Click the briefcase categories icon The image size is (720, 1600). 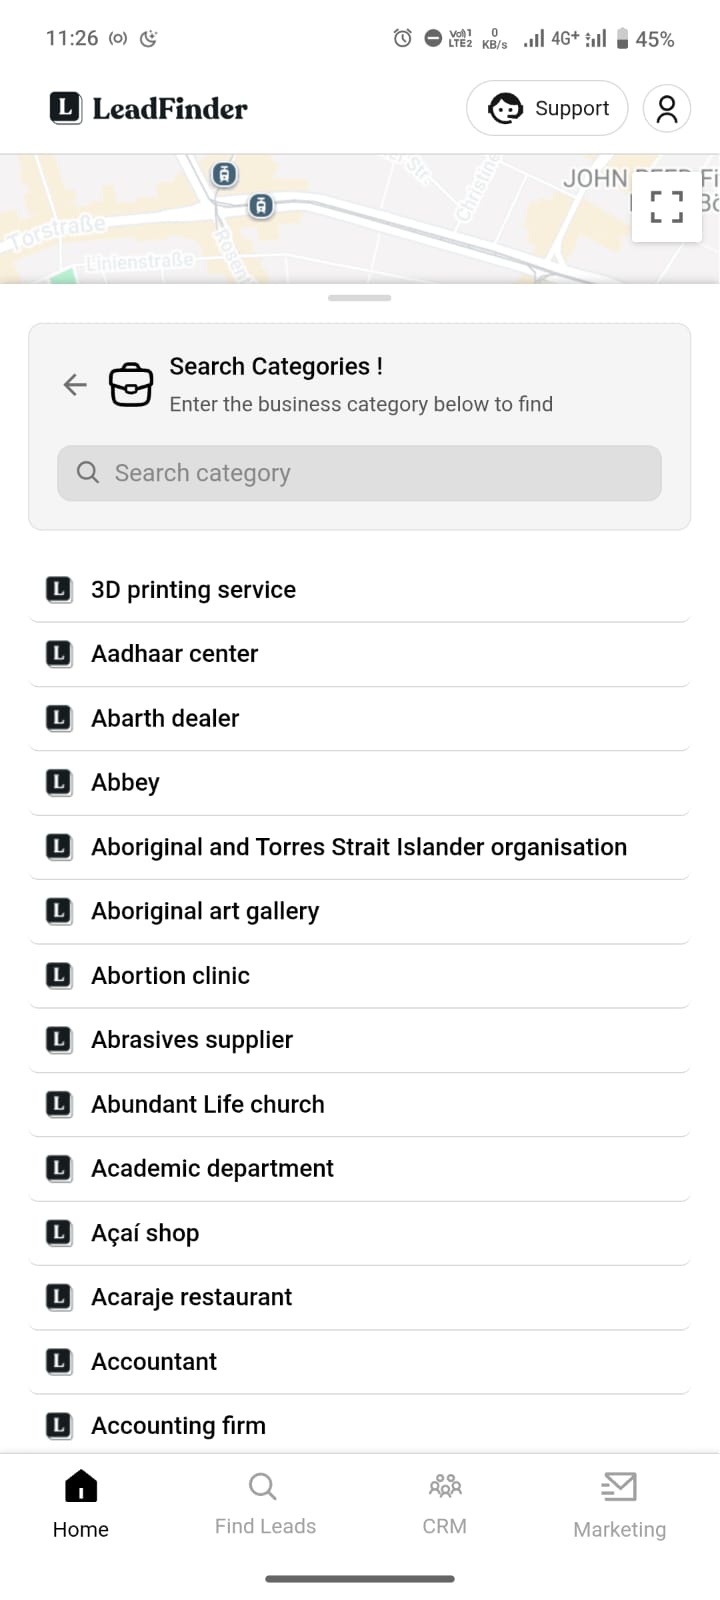click(x=131, y=385)
